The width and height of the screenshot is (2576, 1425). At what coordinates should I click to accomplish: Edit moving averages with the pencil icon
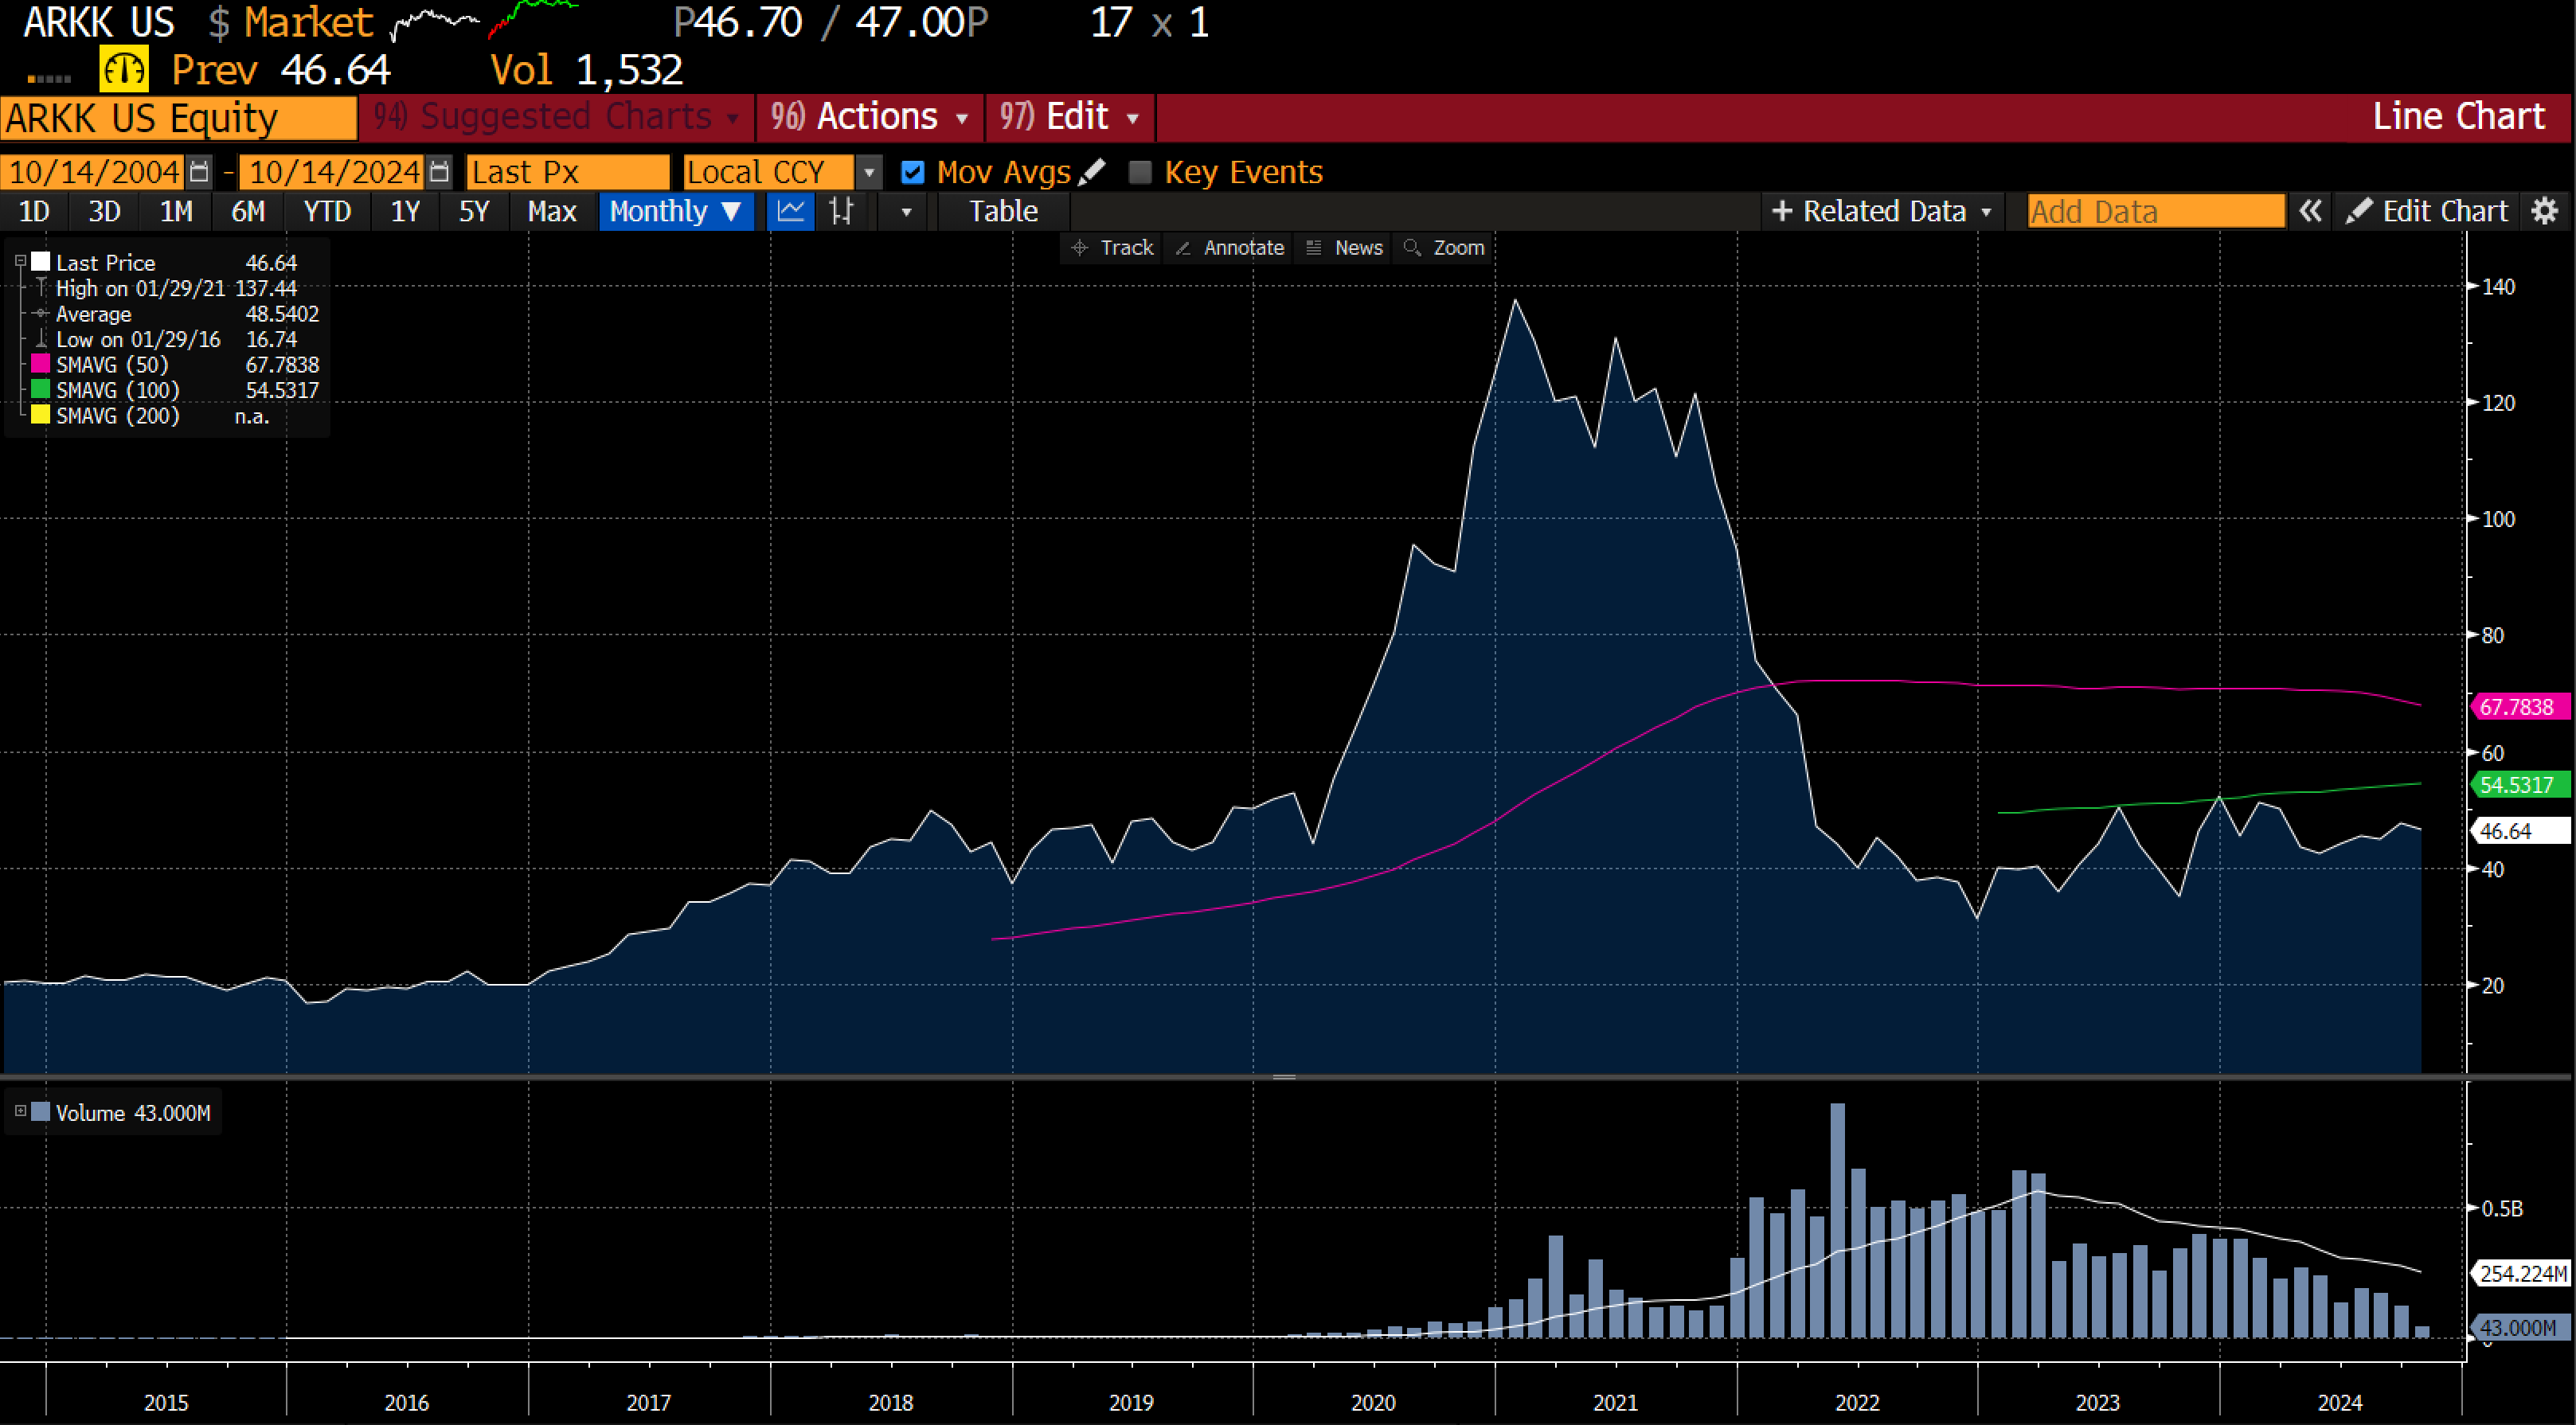[1092, 172]
